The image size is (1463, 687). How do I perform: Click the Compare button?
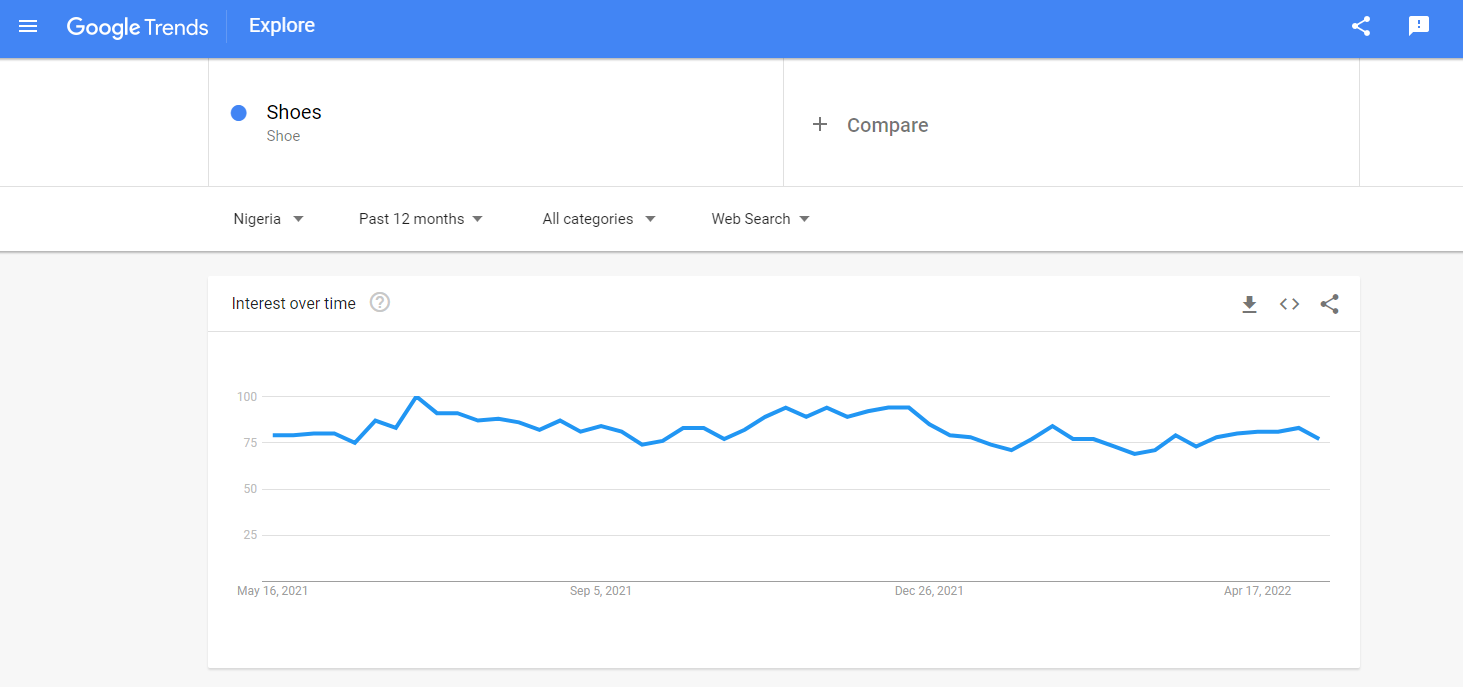[x=887, y=125]
